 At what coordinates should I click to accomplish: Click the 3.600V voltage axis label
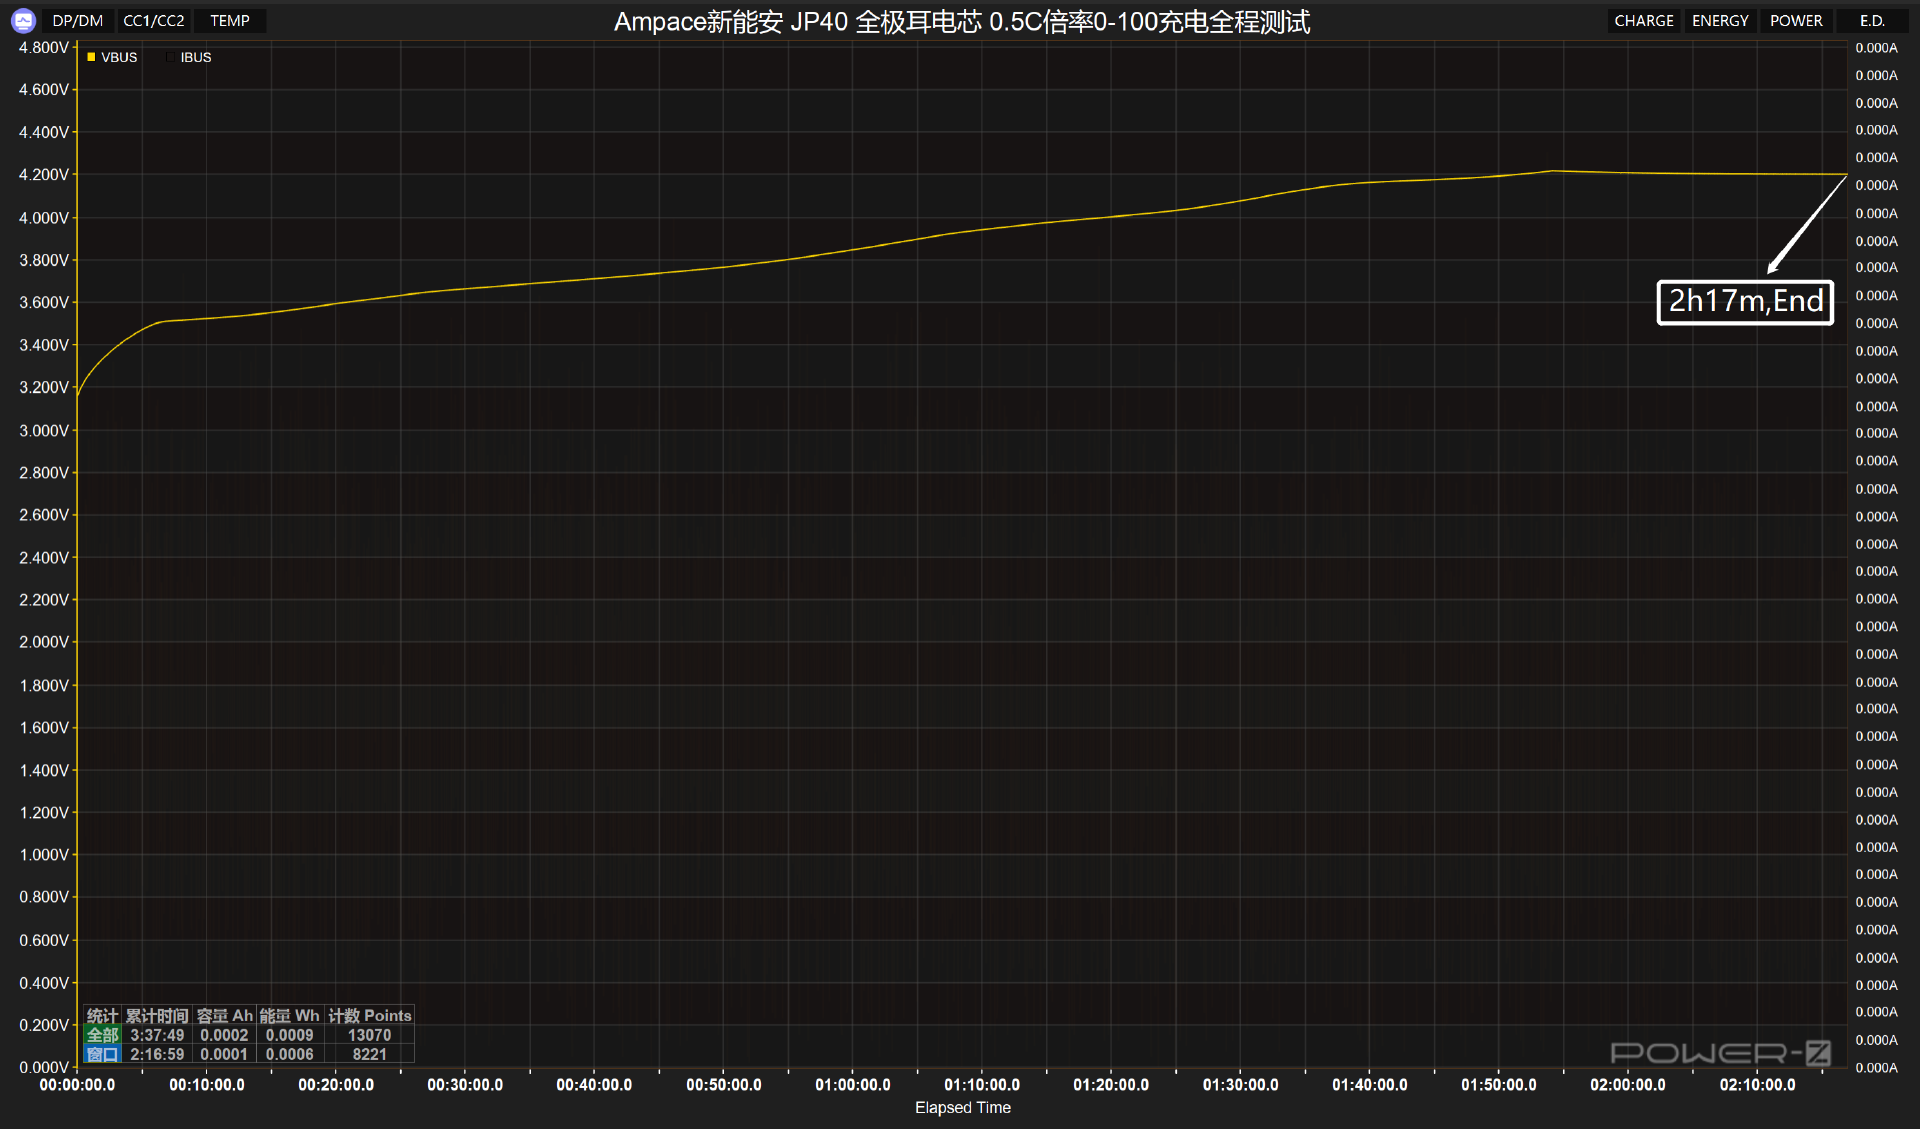pyautogui.click(x=44, y=302)
